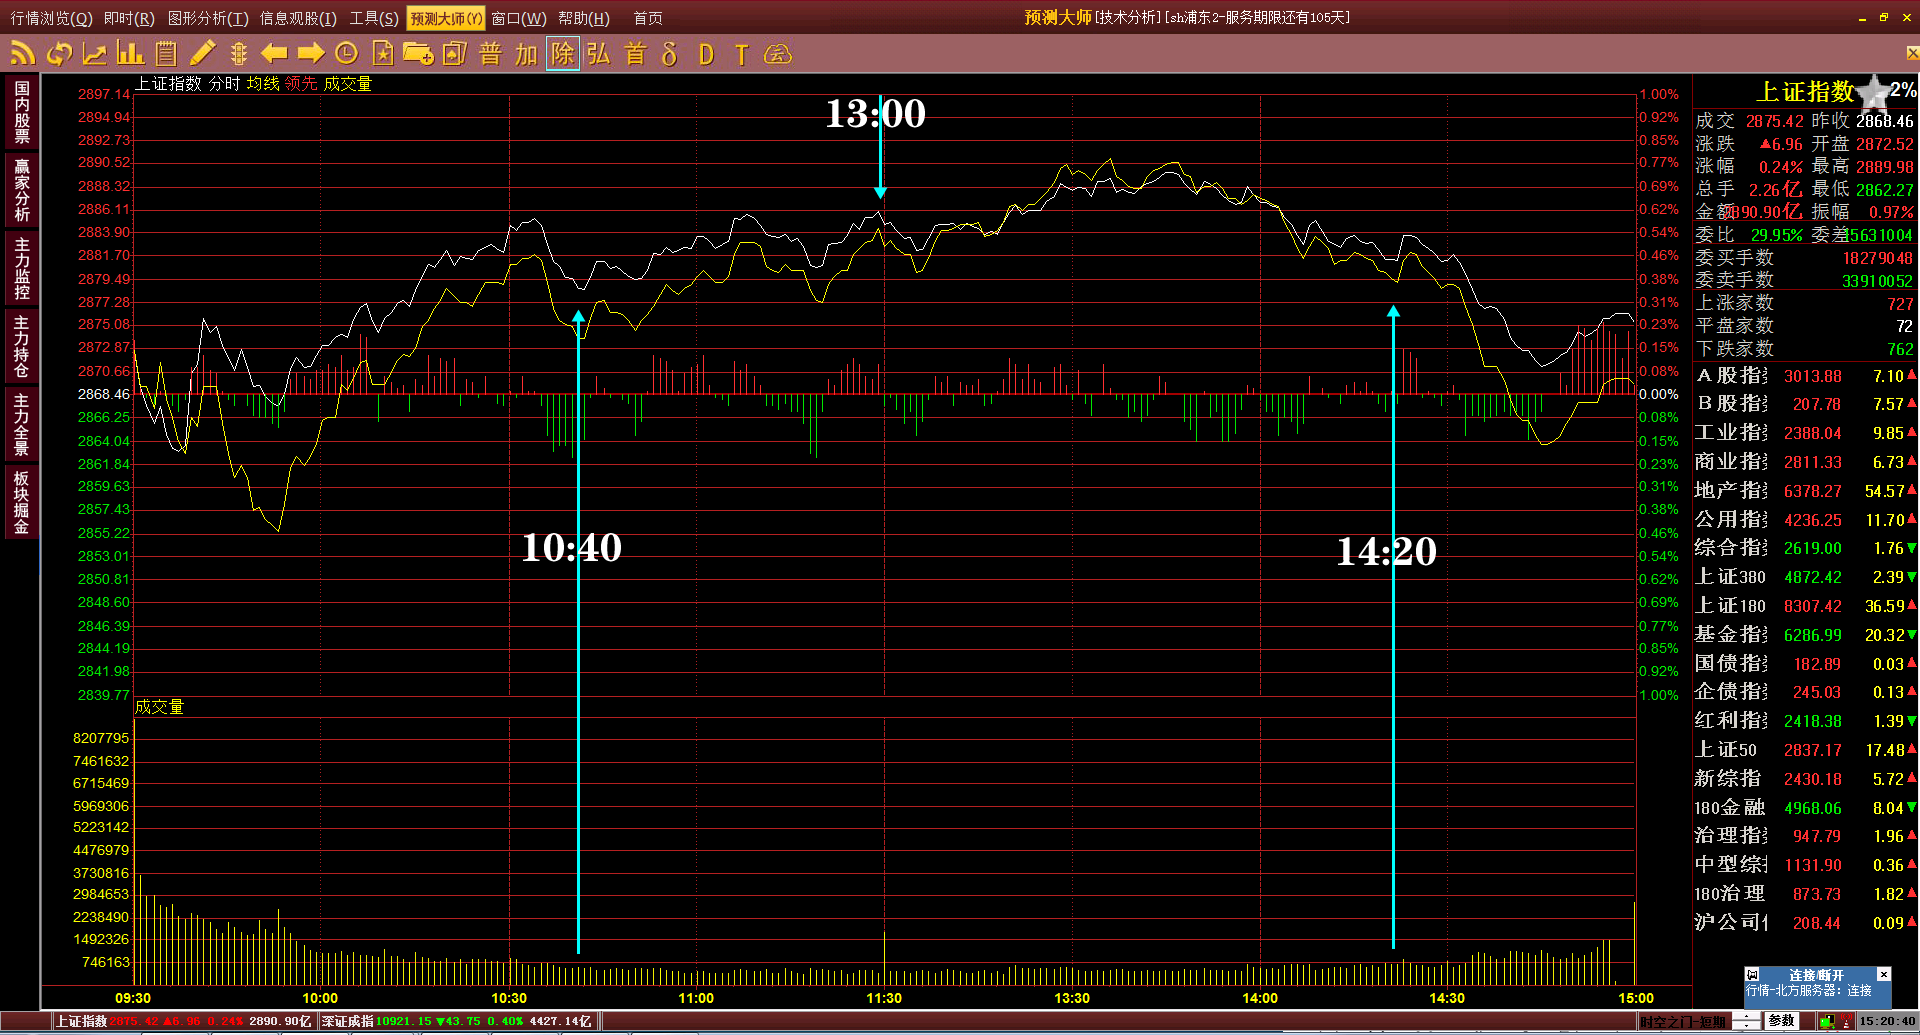The width and height of the screenshot is (1920, 1035).
Task: Click the 连接/断开 popup title
Action: click(x=1817, y=975)
